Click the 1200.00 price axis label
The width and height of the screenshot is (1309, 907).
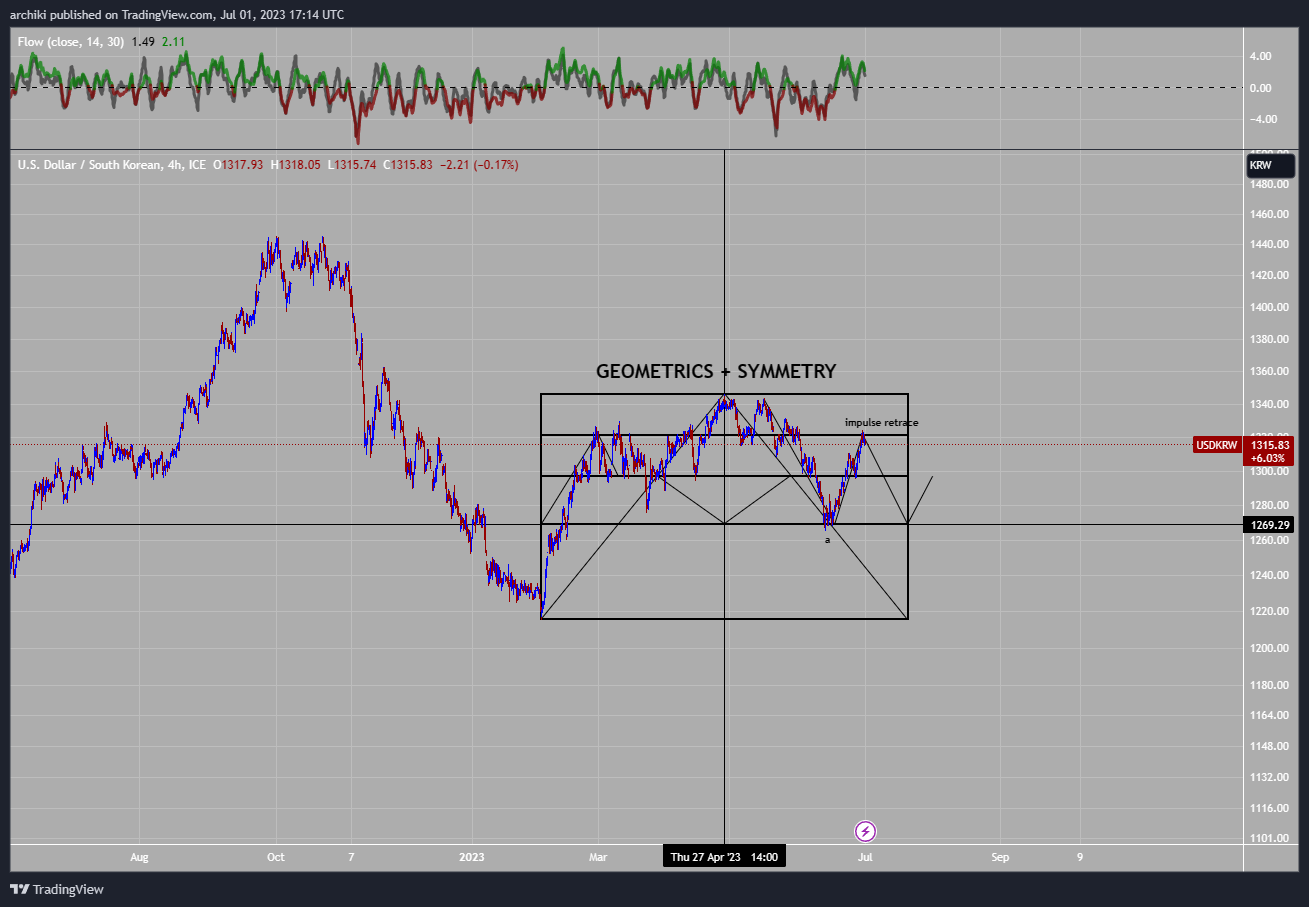coord(1267,648)
